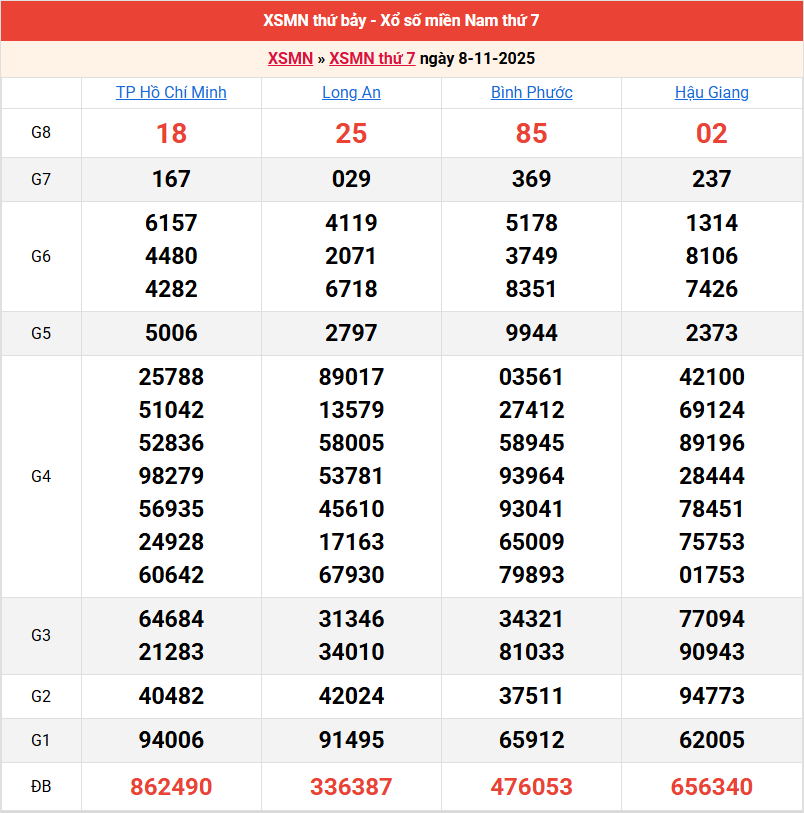Viewport: 804px width, 813px height.
Task: Open the TP Hồ Chí Minh province link
Action: pyautogui.click(x=171, y=93)
